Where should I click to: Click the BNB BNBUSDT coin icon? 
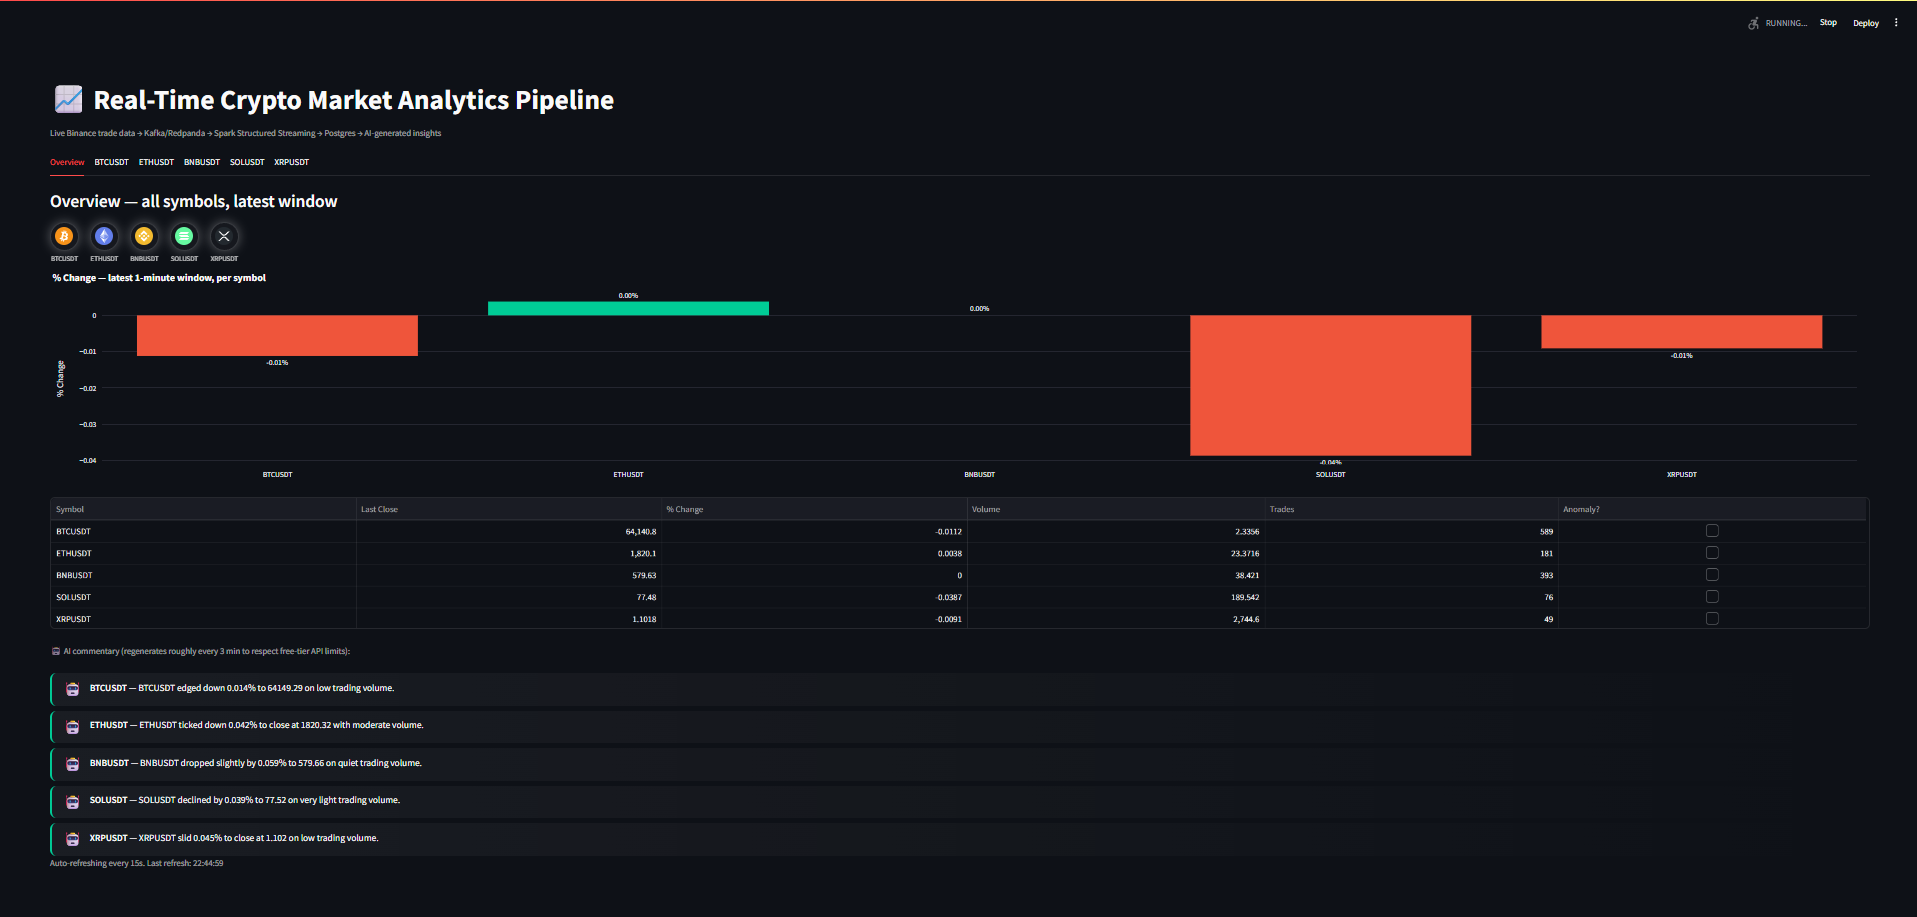click(x=144, y=236)
